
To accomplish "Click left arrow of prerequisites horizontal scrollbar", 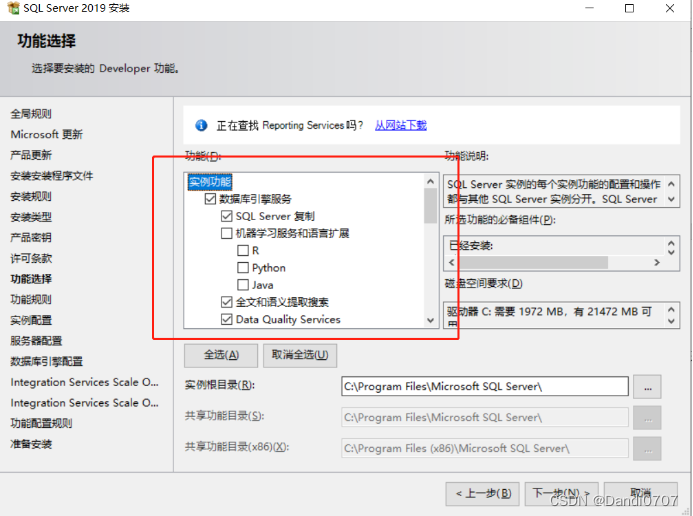I will [451, 262].
